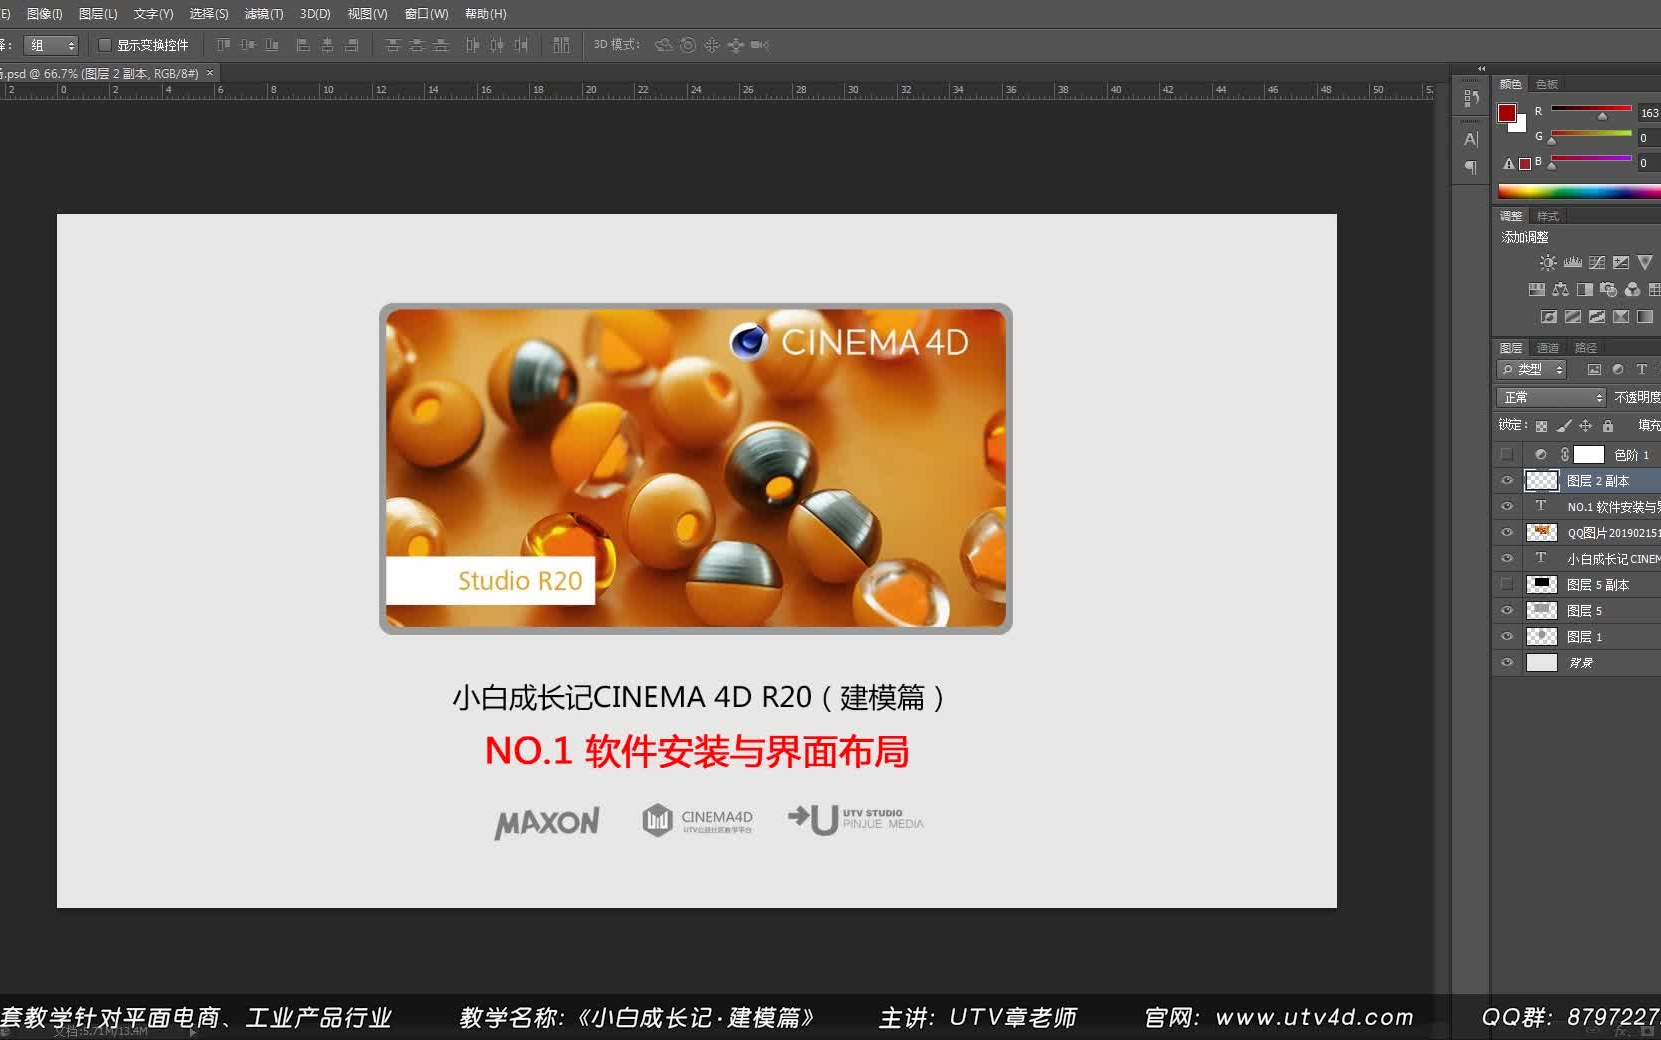Hide the QQ图片 image layer

(x=1507, y=533)
